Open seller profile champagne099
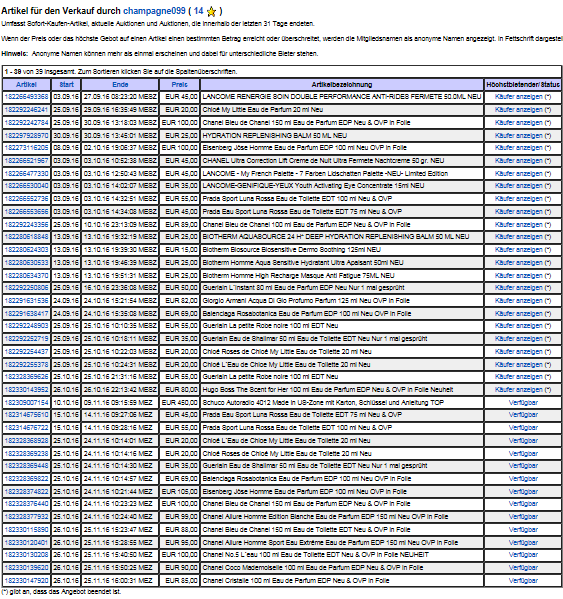This screenshot has height=599, width=563. click(154, 11)
